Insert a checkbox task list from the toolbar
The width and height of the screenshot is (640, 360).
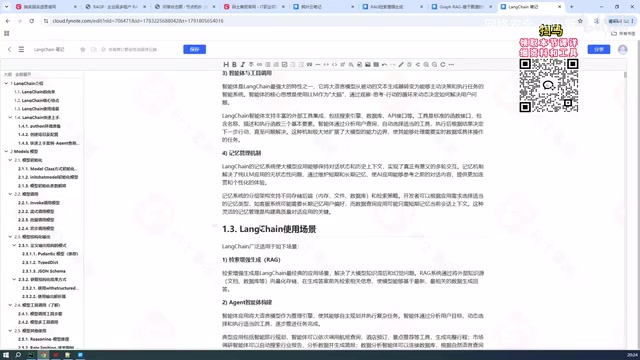click(284, 64)
